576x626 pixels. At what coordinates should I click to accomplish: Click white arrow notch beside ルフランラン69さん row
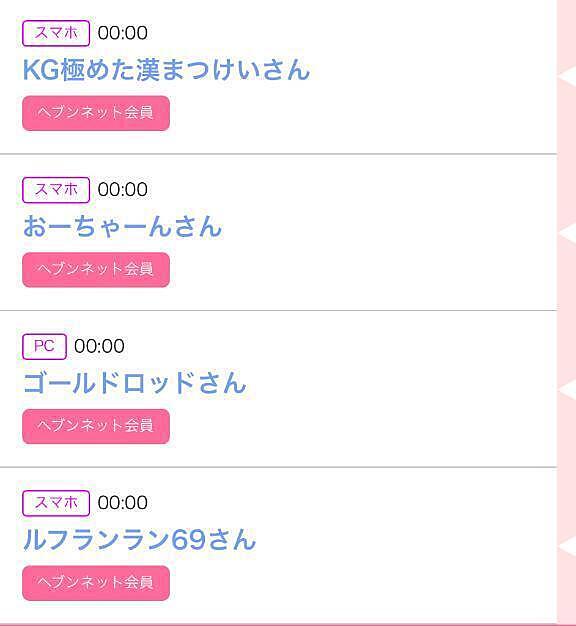pos(567,546)
